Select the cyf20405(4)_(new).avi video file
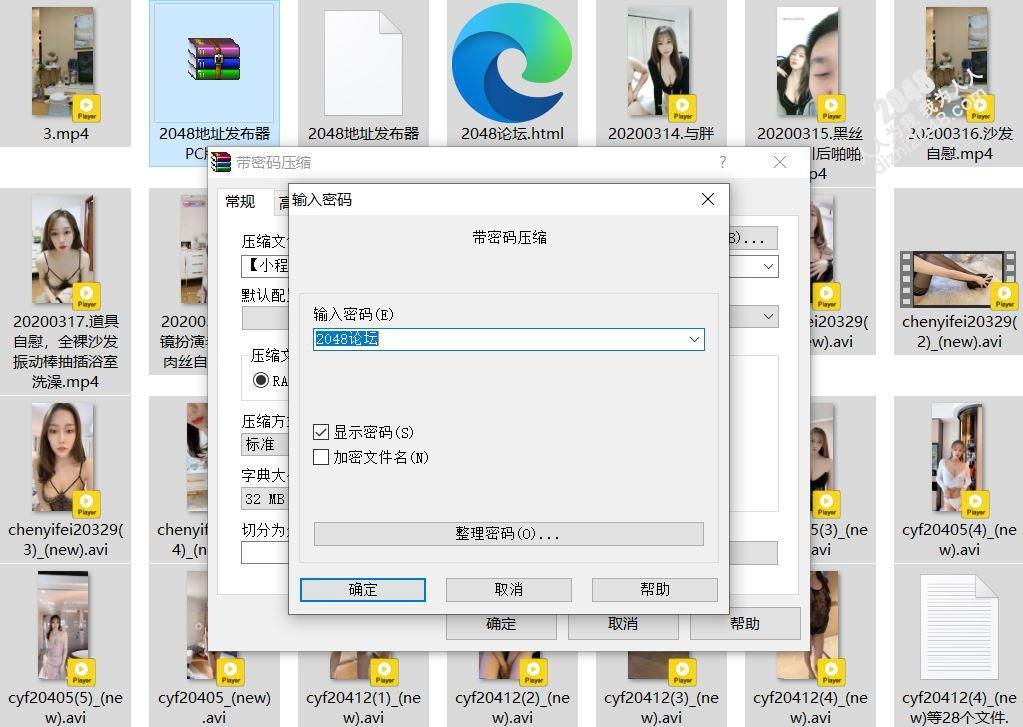This screenshot has width=1023, height=727. click(958, 460)
